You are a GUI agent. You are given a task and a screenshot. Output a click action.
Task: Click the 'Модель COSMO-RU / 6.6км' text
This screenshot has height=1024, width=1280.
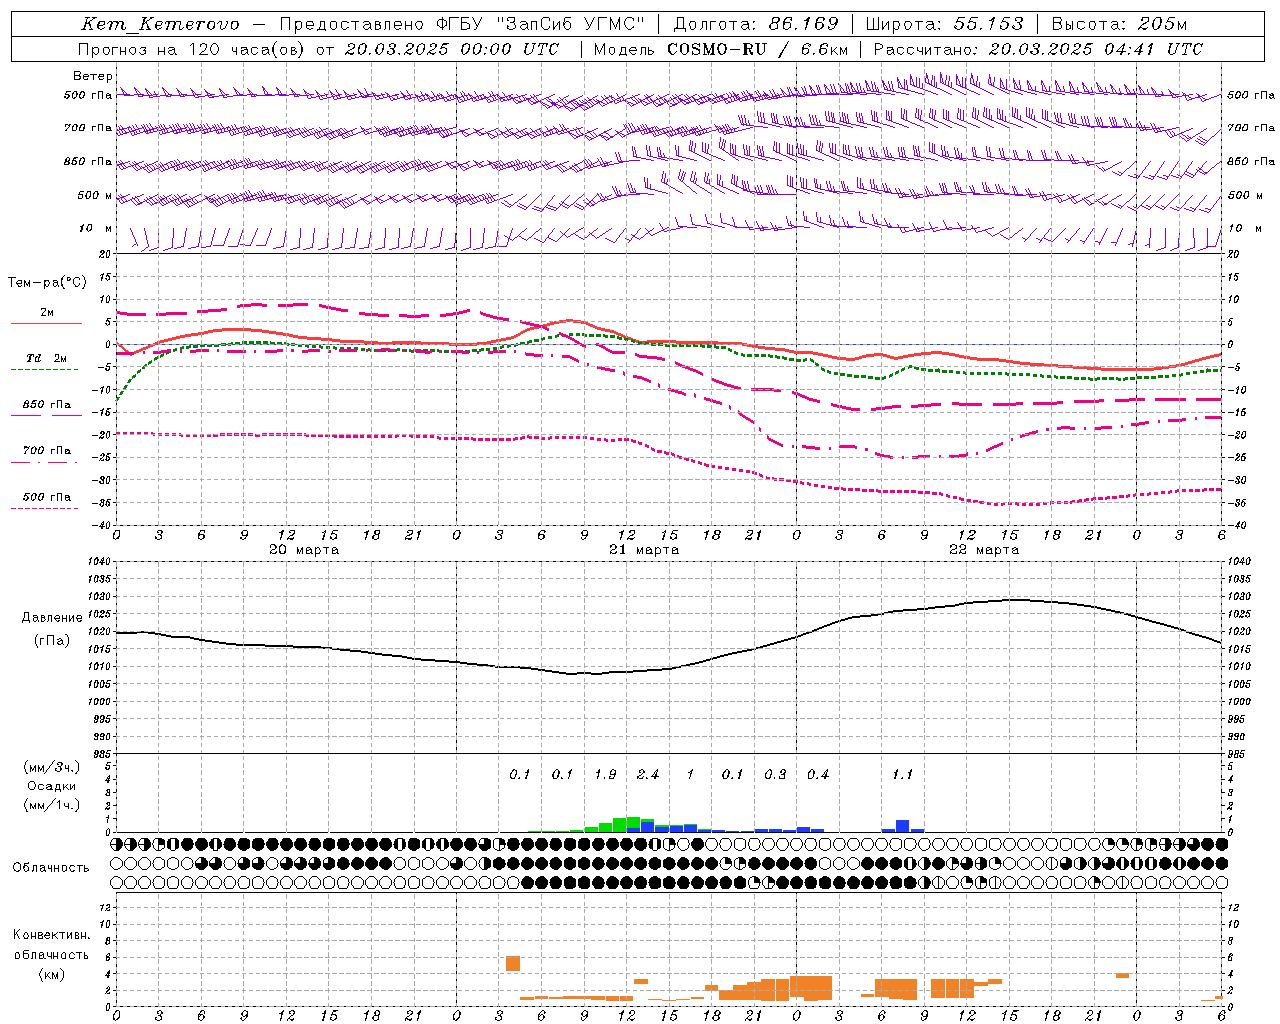pyautogui.click(x=721, y=49)
